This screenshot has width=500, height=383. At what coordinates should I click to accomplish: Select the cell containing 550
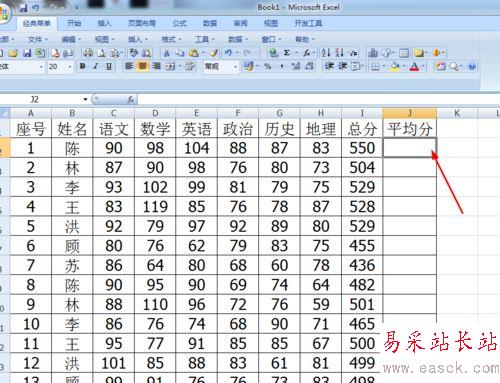point(362,148)
